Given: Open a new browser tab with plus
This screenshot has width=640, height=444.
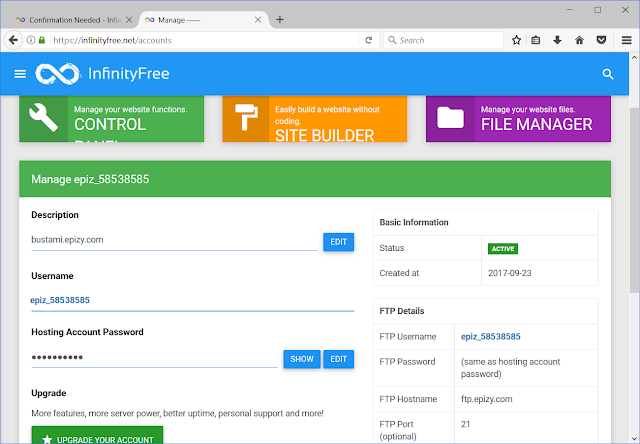Looking at the screenshot, I should pyautogui.click(x=280, y=20).
